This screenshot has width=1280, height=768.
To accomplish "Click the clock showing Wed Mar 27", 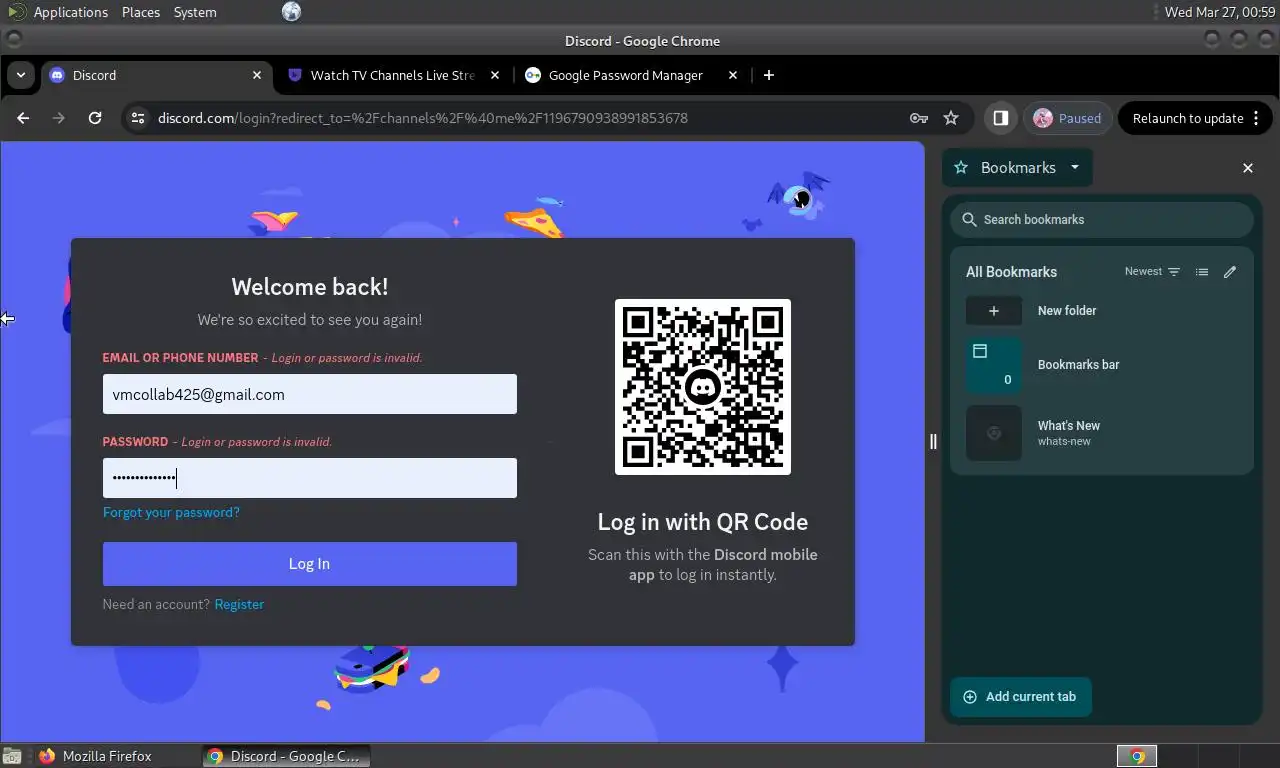I will pos(1220,12).
